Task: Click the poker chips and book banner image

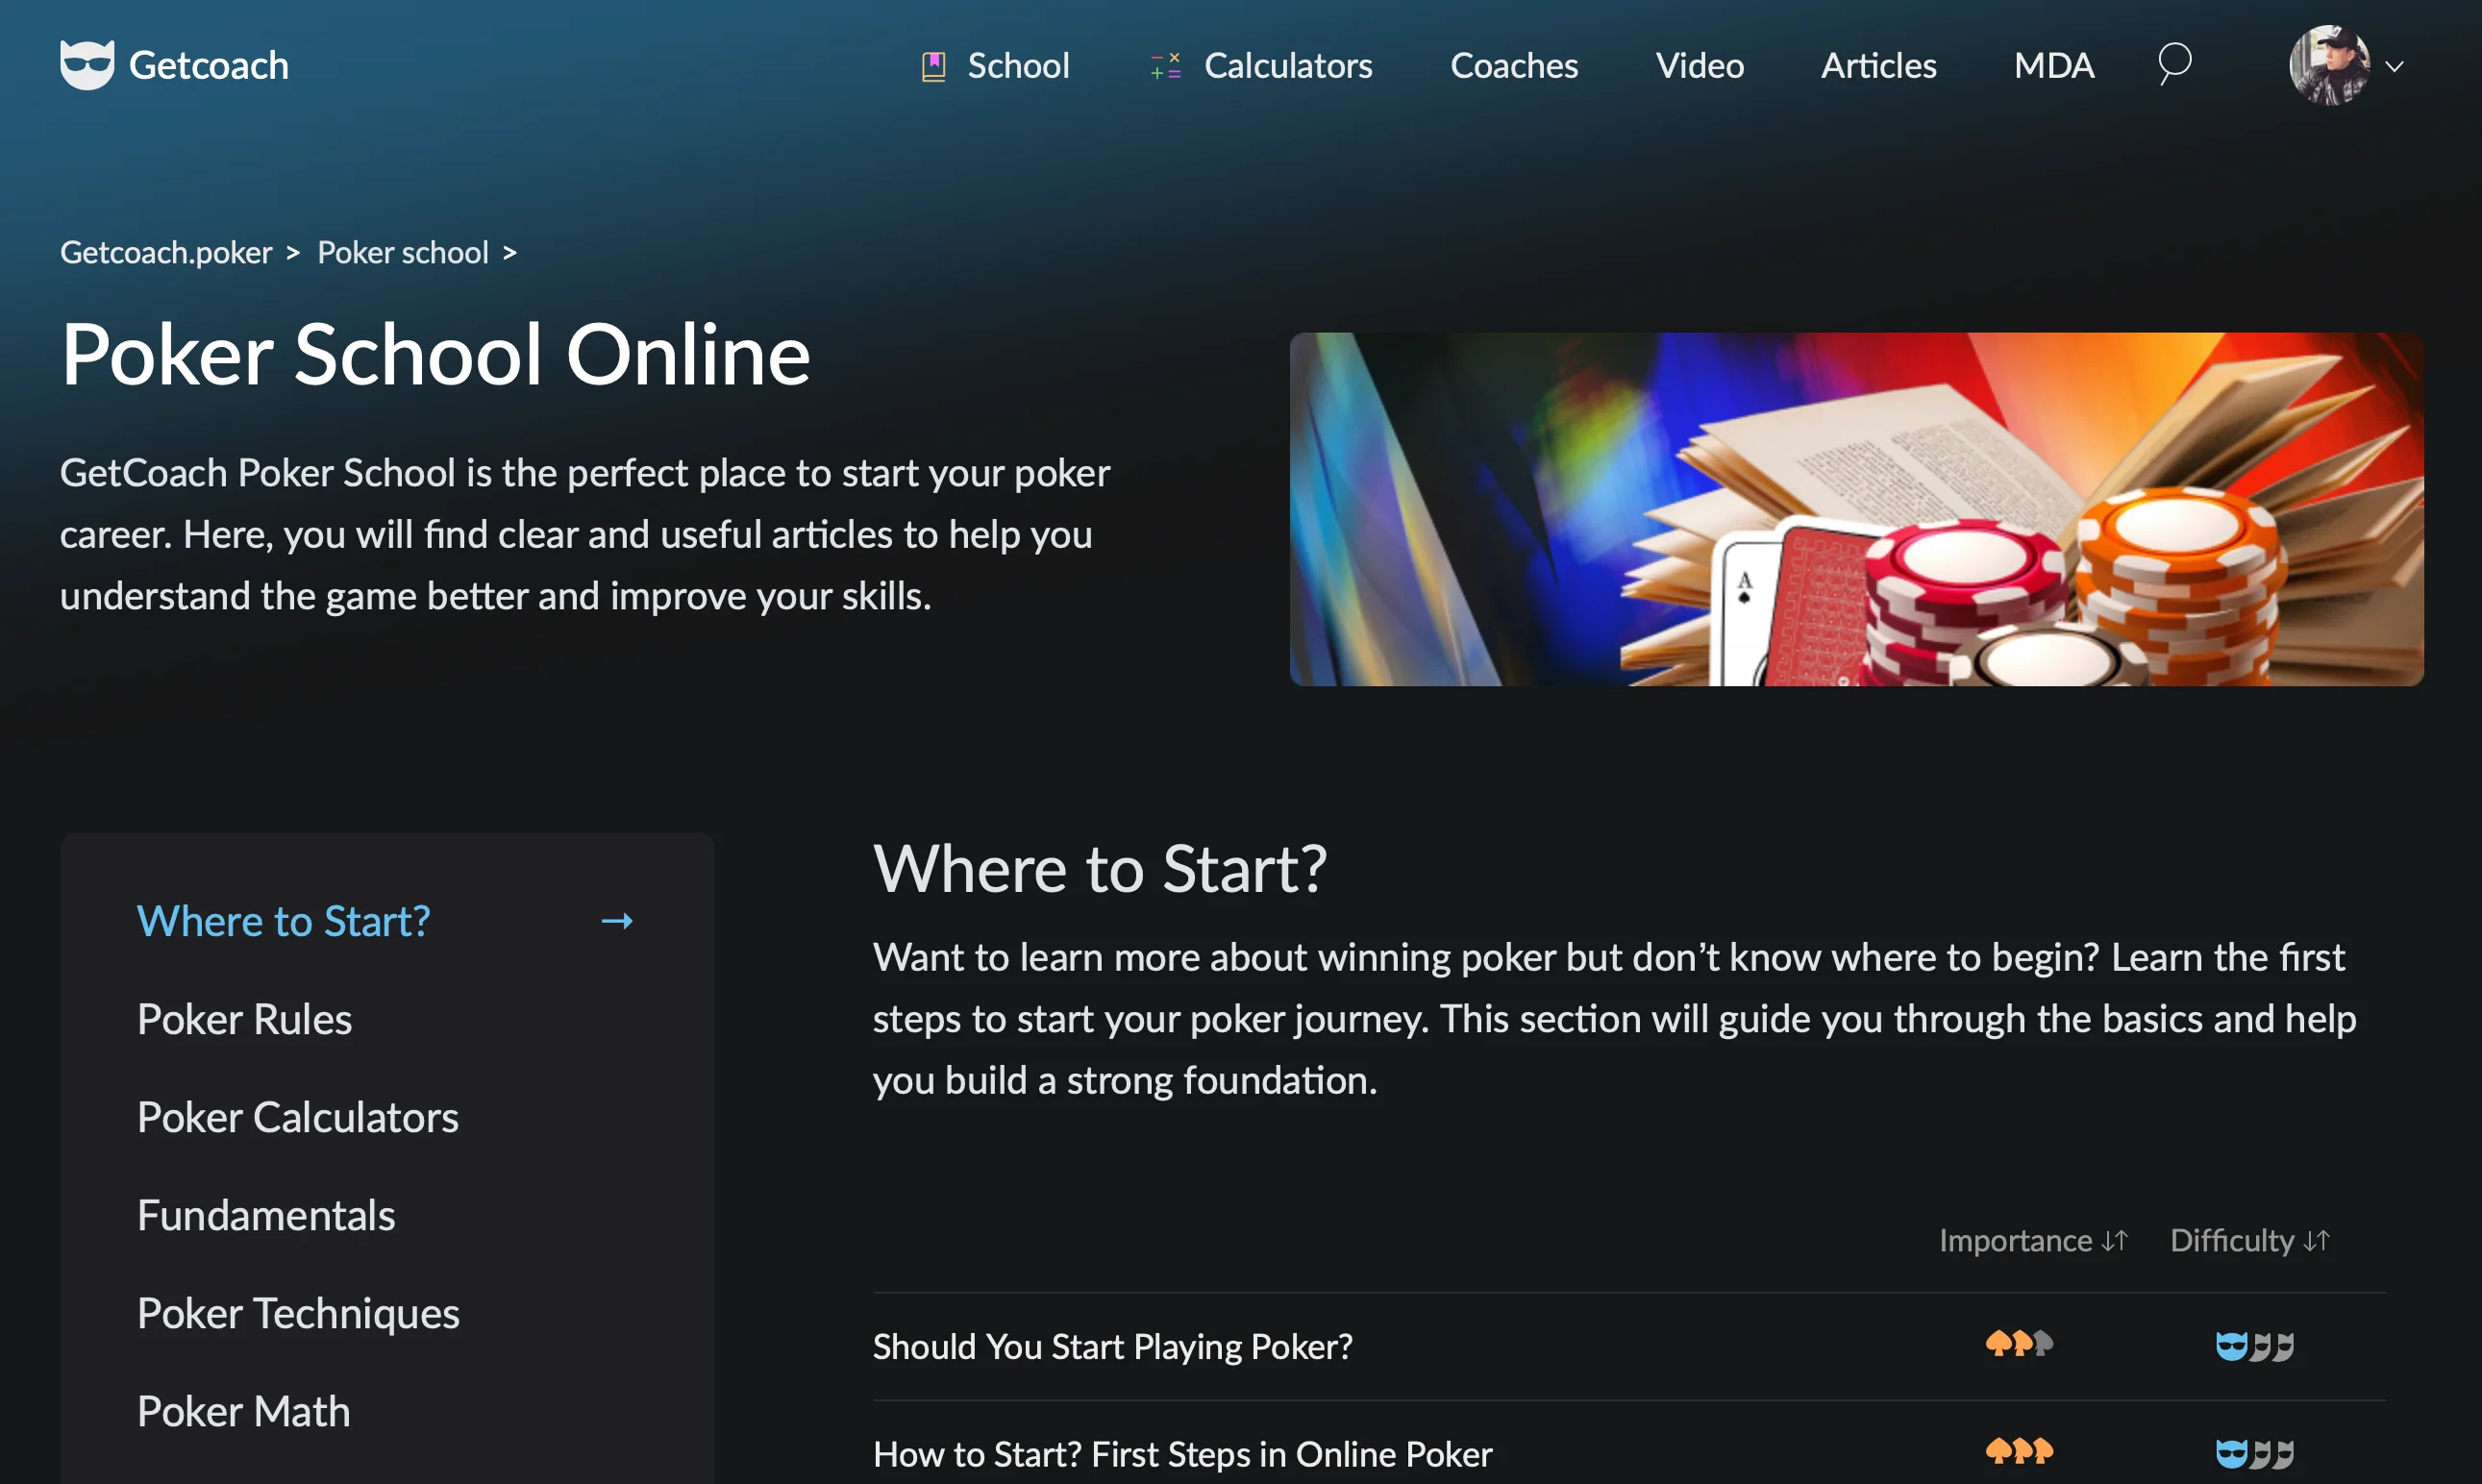Action: coord(1855,509)
